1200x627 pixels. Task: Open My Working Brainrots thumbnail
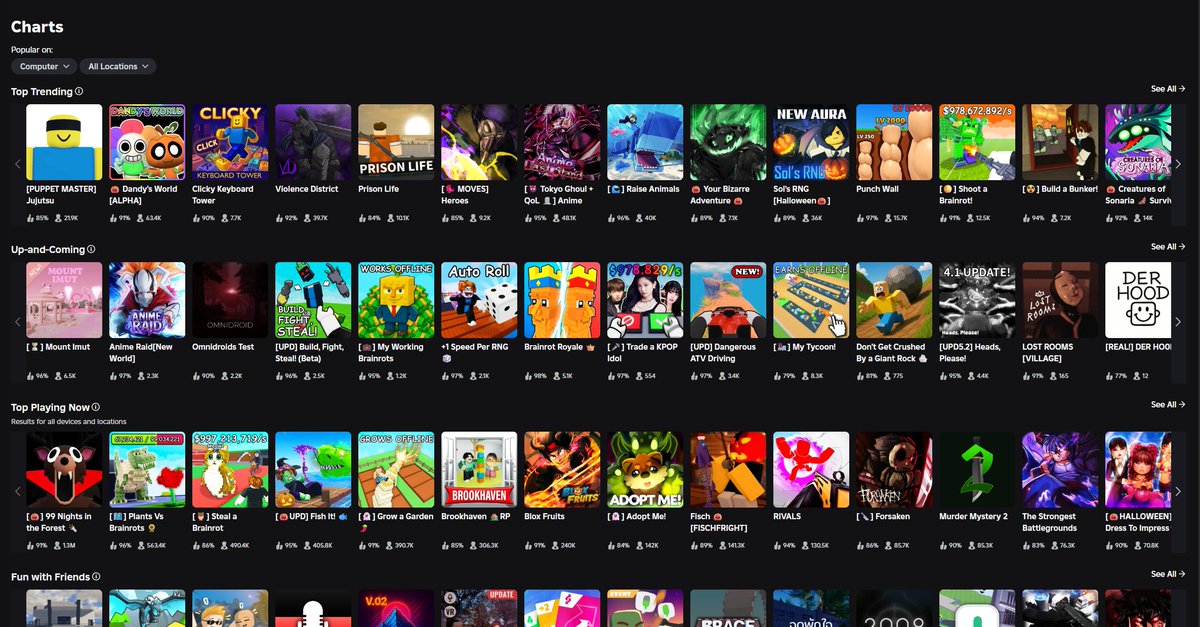tap(396, 300)
